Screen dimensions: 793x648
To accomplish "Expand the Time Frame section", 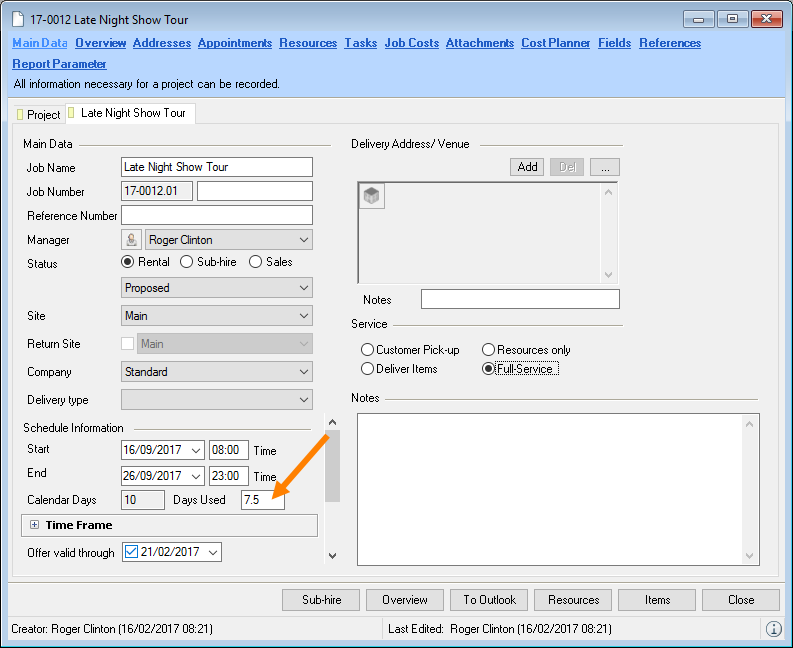I will 34,525.
